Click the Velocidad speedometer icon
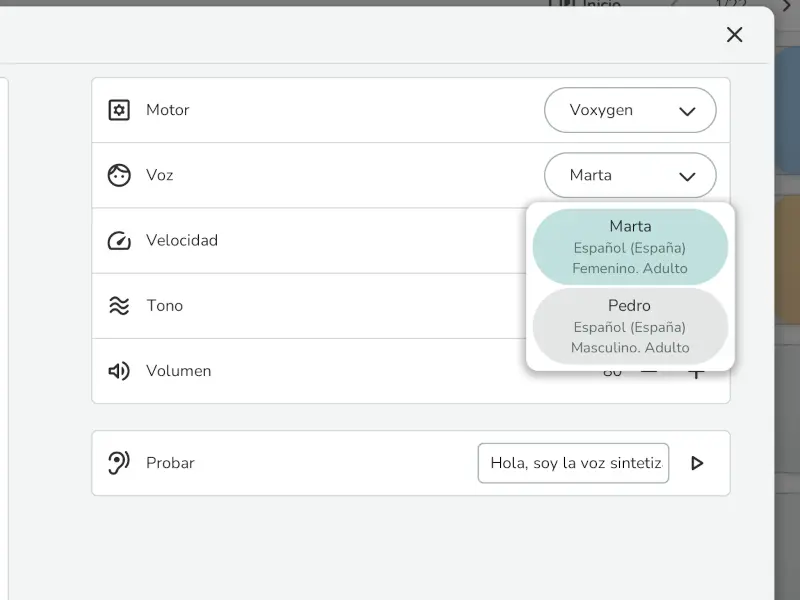 point(118,240)
